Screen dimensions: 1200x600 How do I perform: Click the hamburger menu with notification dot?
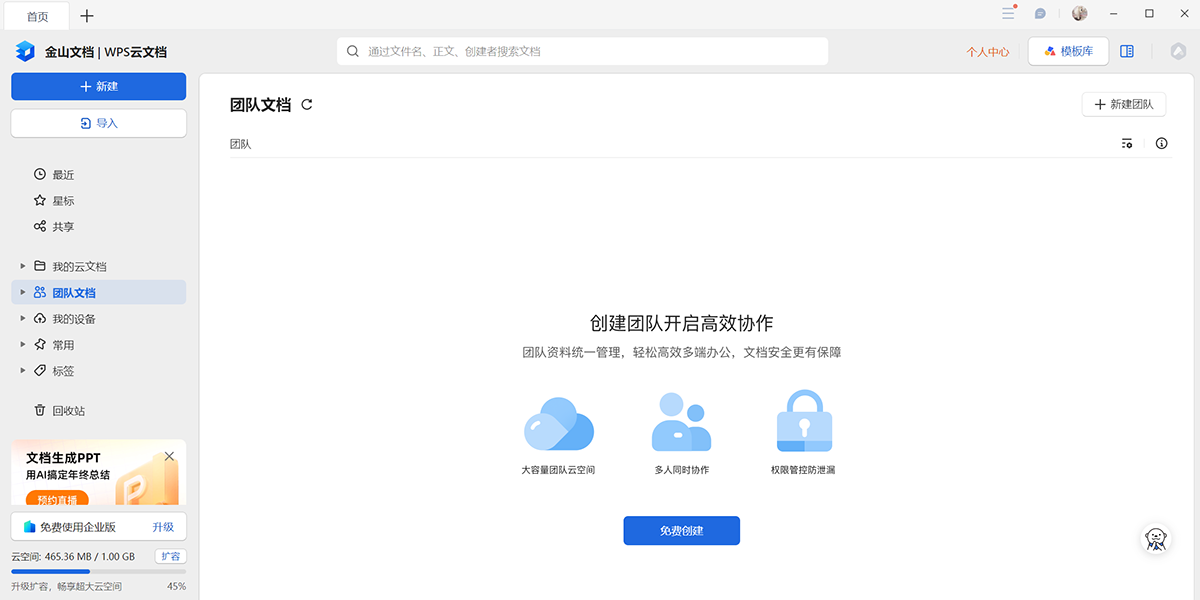1008,14
